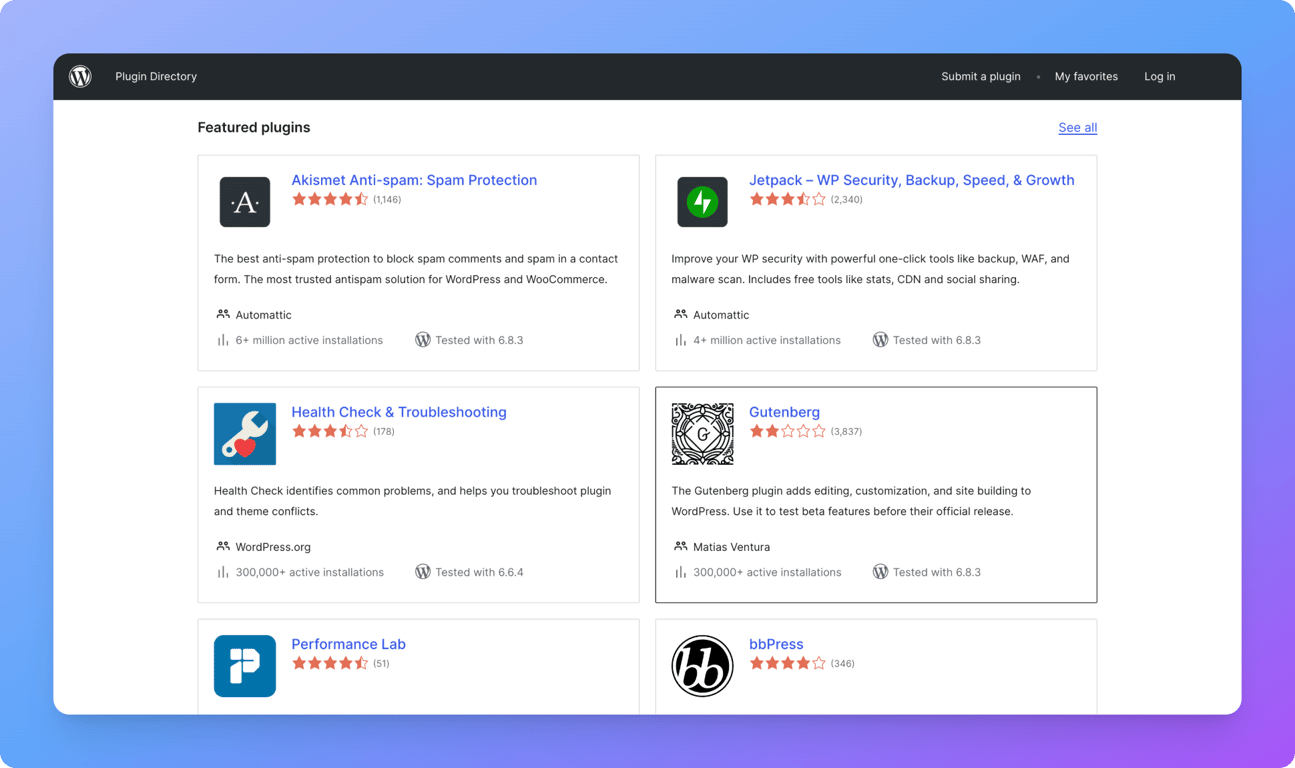Click Health Check's installations bar chart icon
1295x768 pixels.
tap(223, 572)
